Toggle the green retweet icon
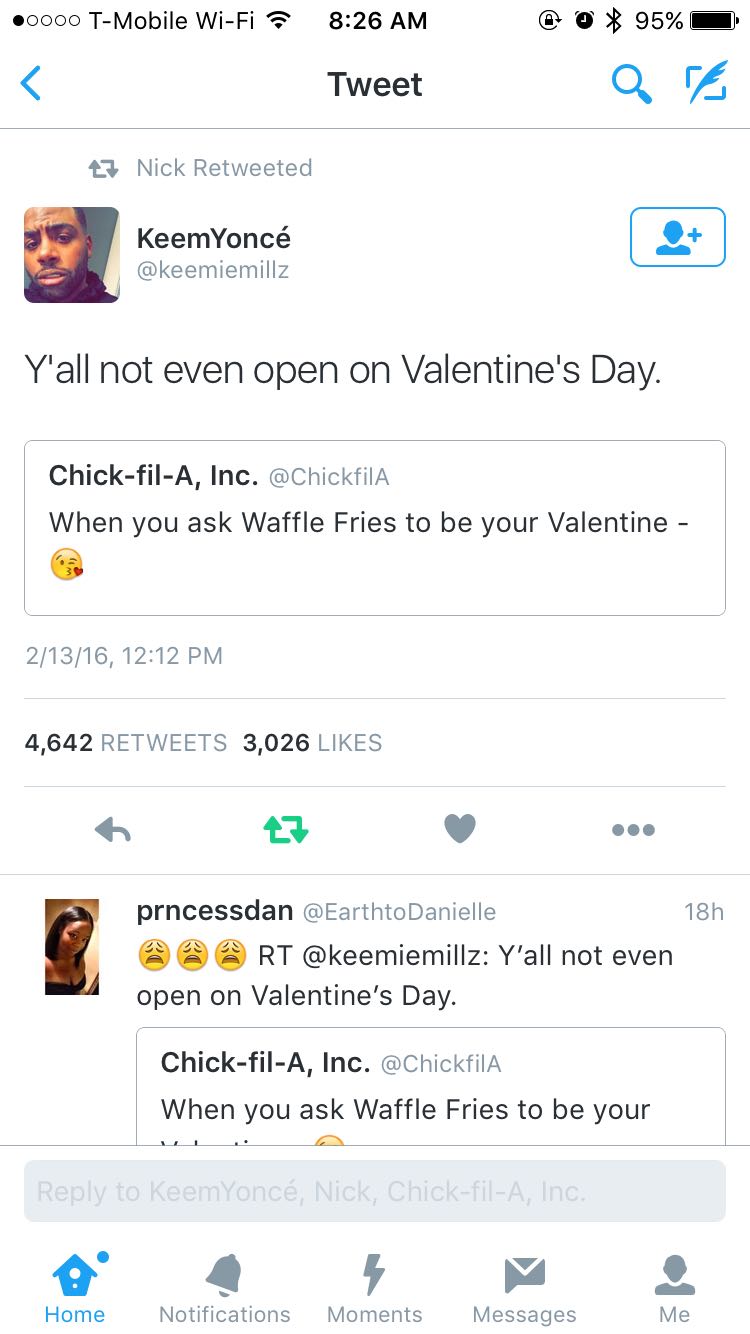The height and width of the screenshot is (1334, 750). 285,829
